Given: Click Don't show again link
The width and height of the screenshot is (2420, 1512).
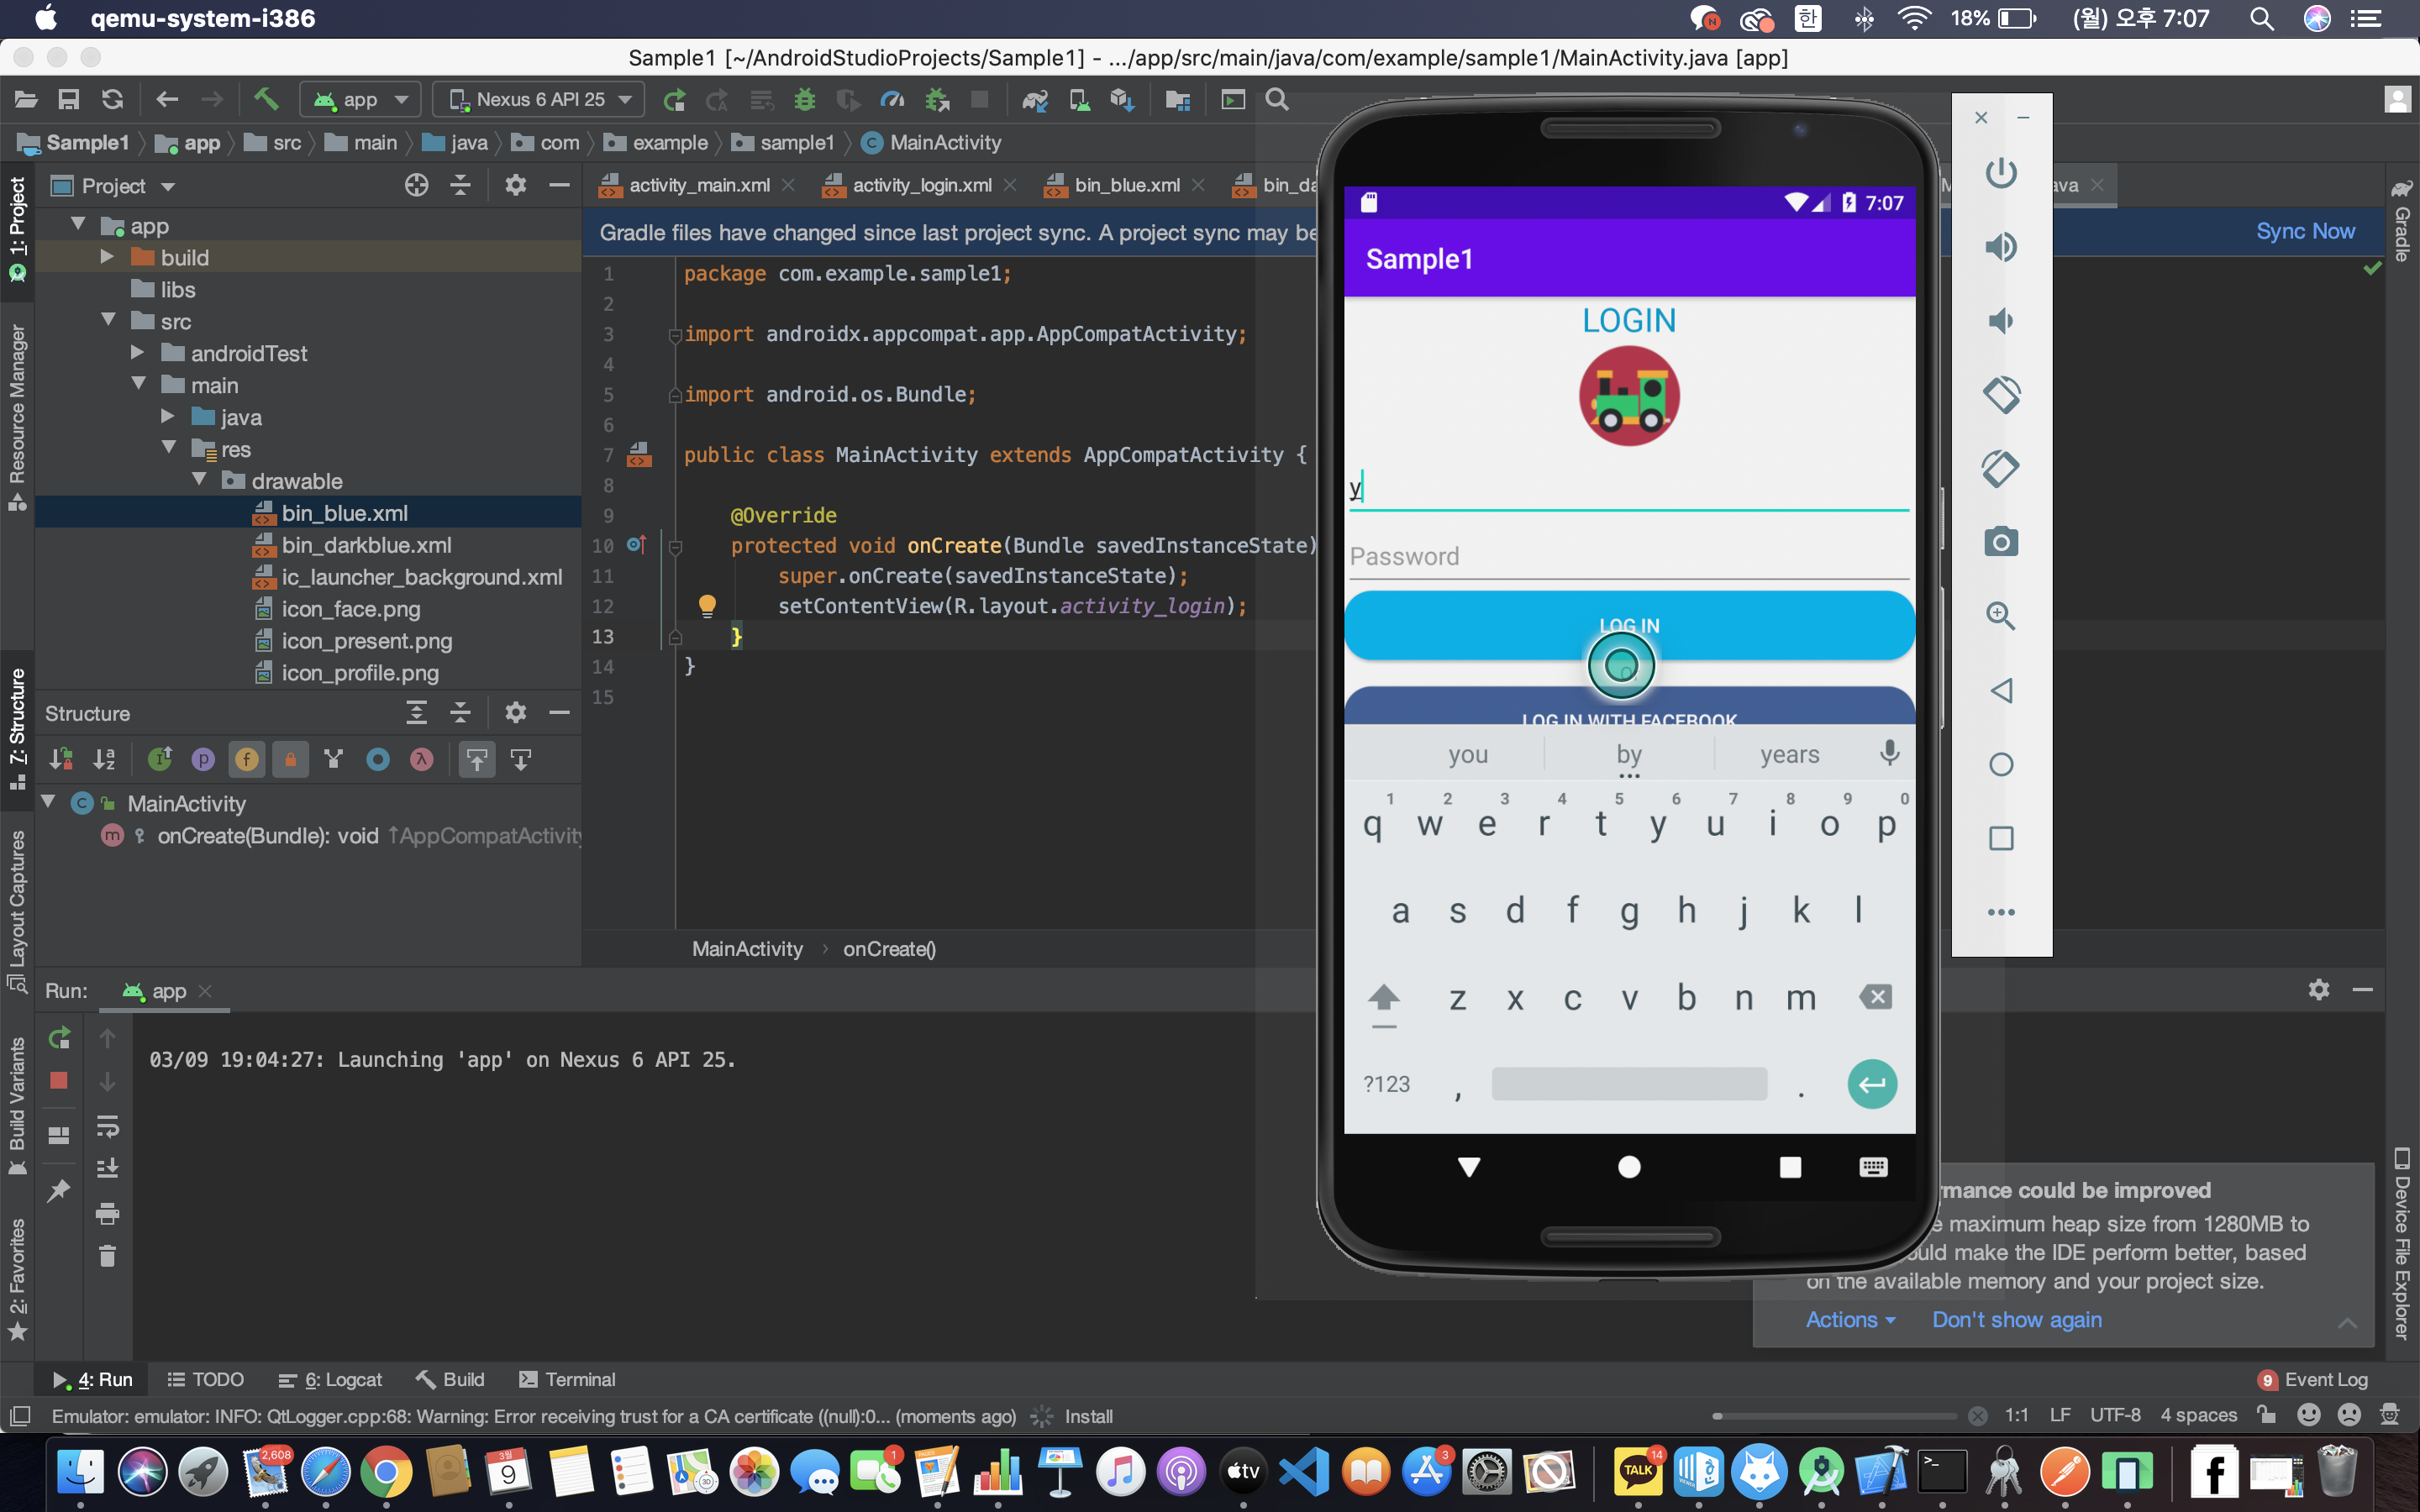Looking at the screenshot, I should pos(2016,1319).
